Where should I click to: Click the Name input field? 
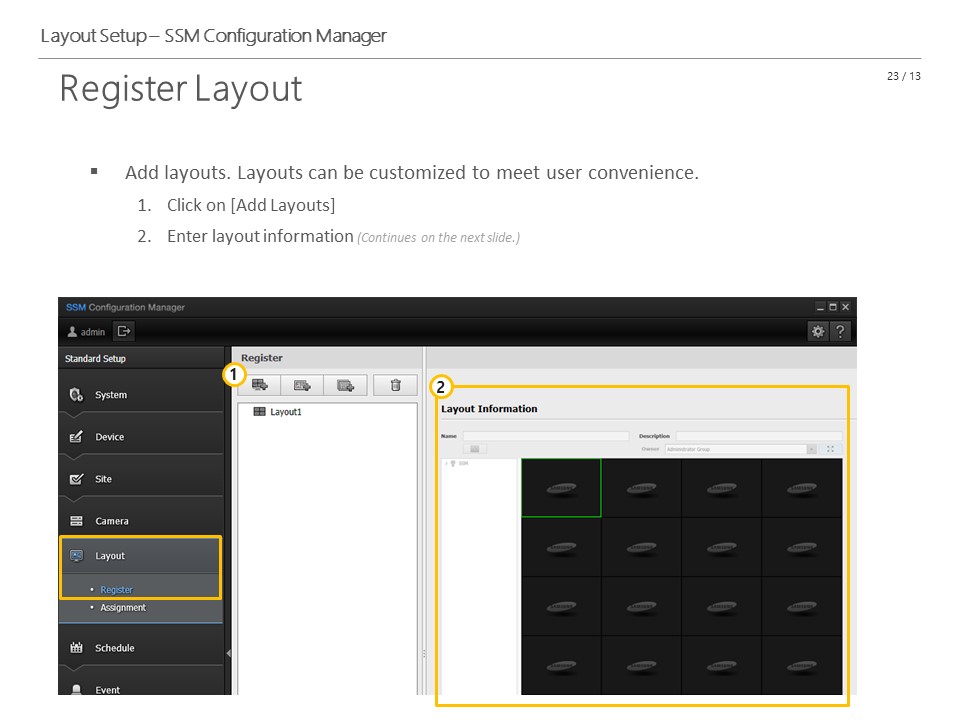pos(546,436)
